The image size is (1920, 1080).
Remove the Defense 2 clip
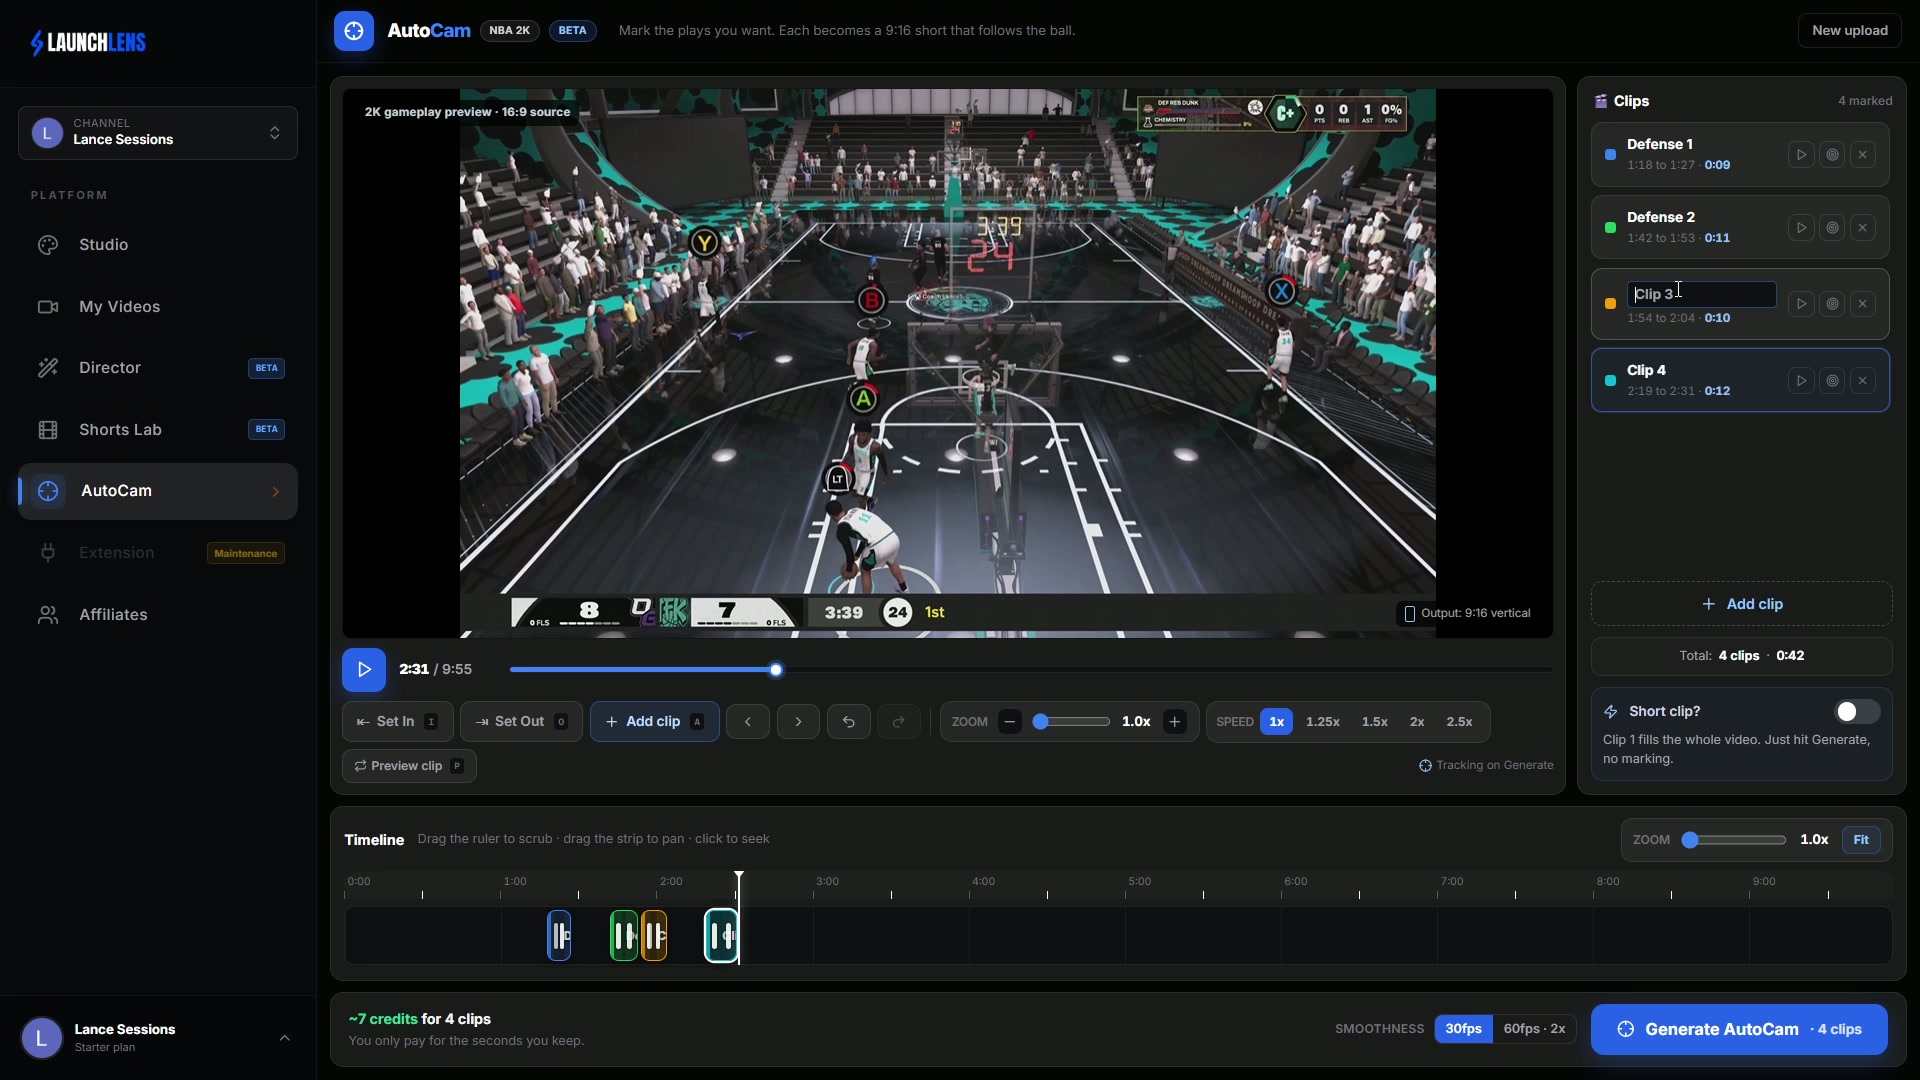click(1862, 228)
